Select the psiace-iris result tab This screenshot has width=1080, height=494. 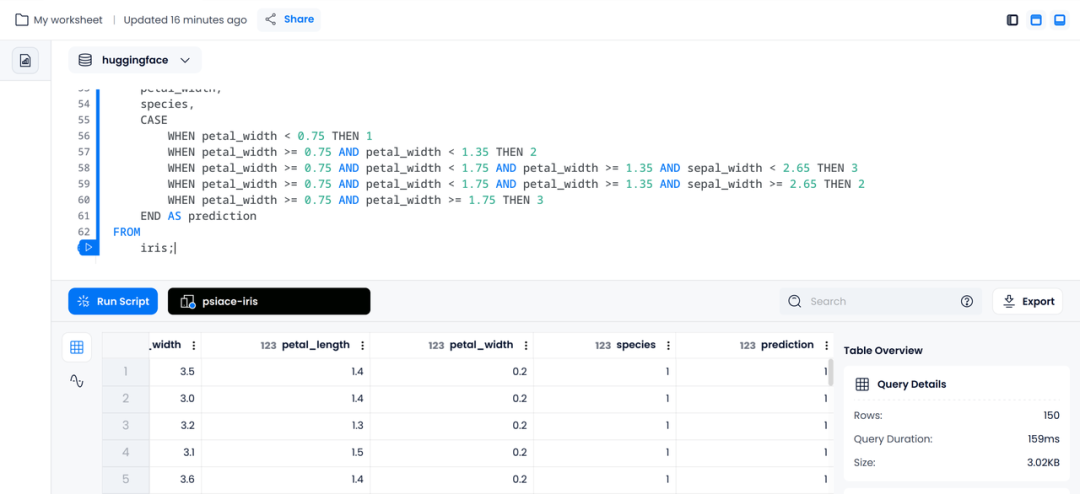269,301
